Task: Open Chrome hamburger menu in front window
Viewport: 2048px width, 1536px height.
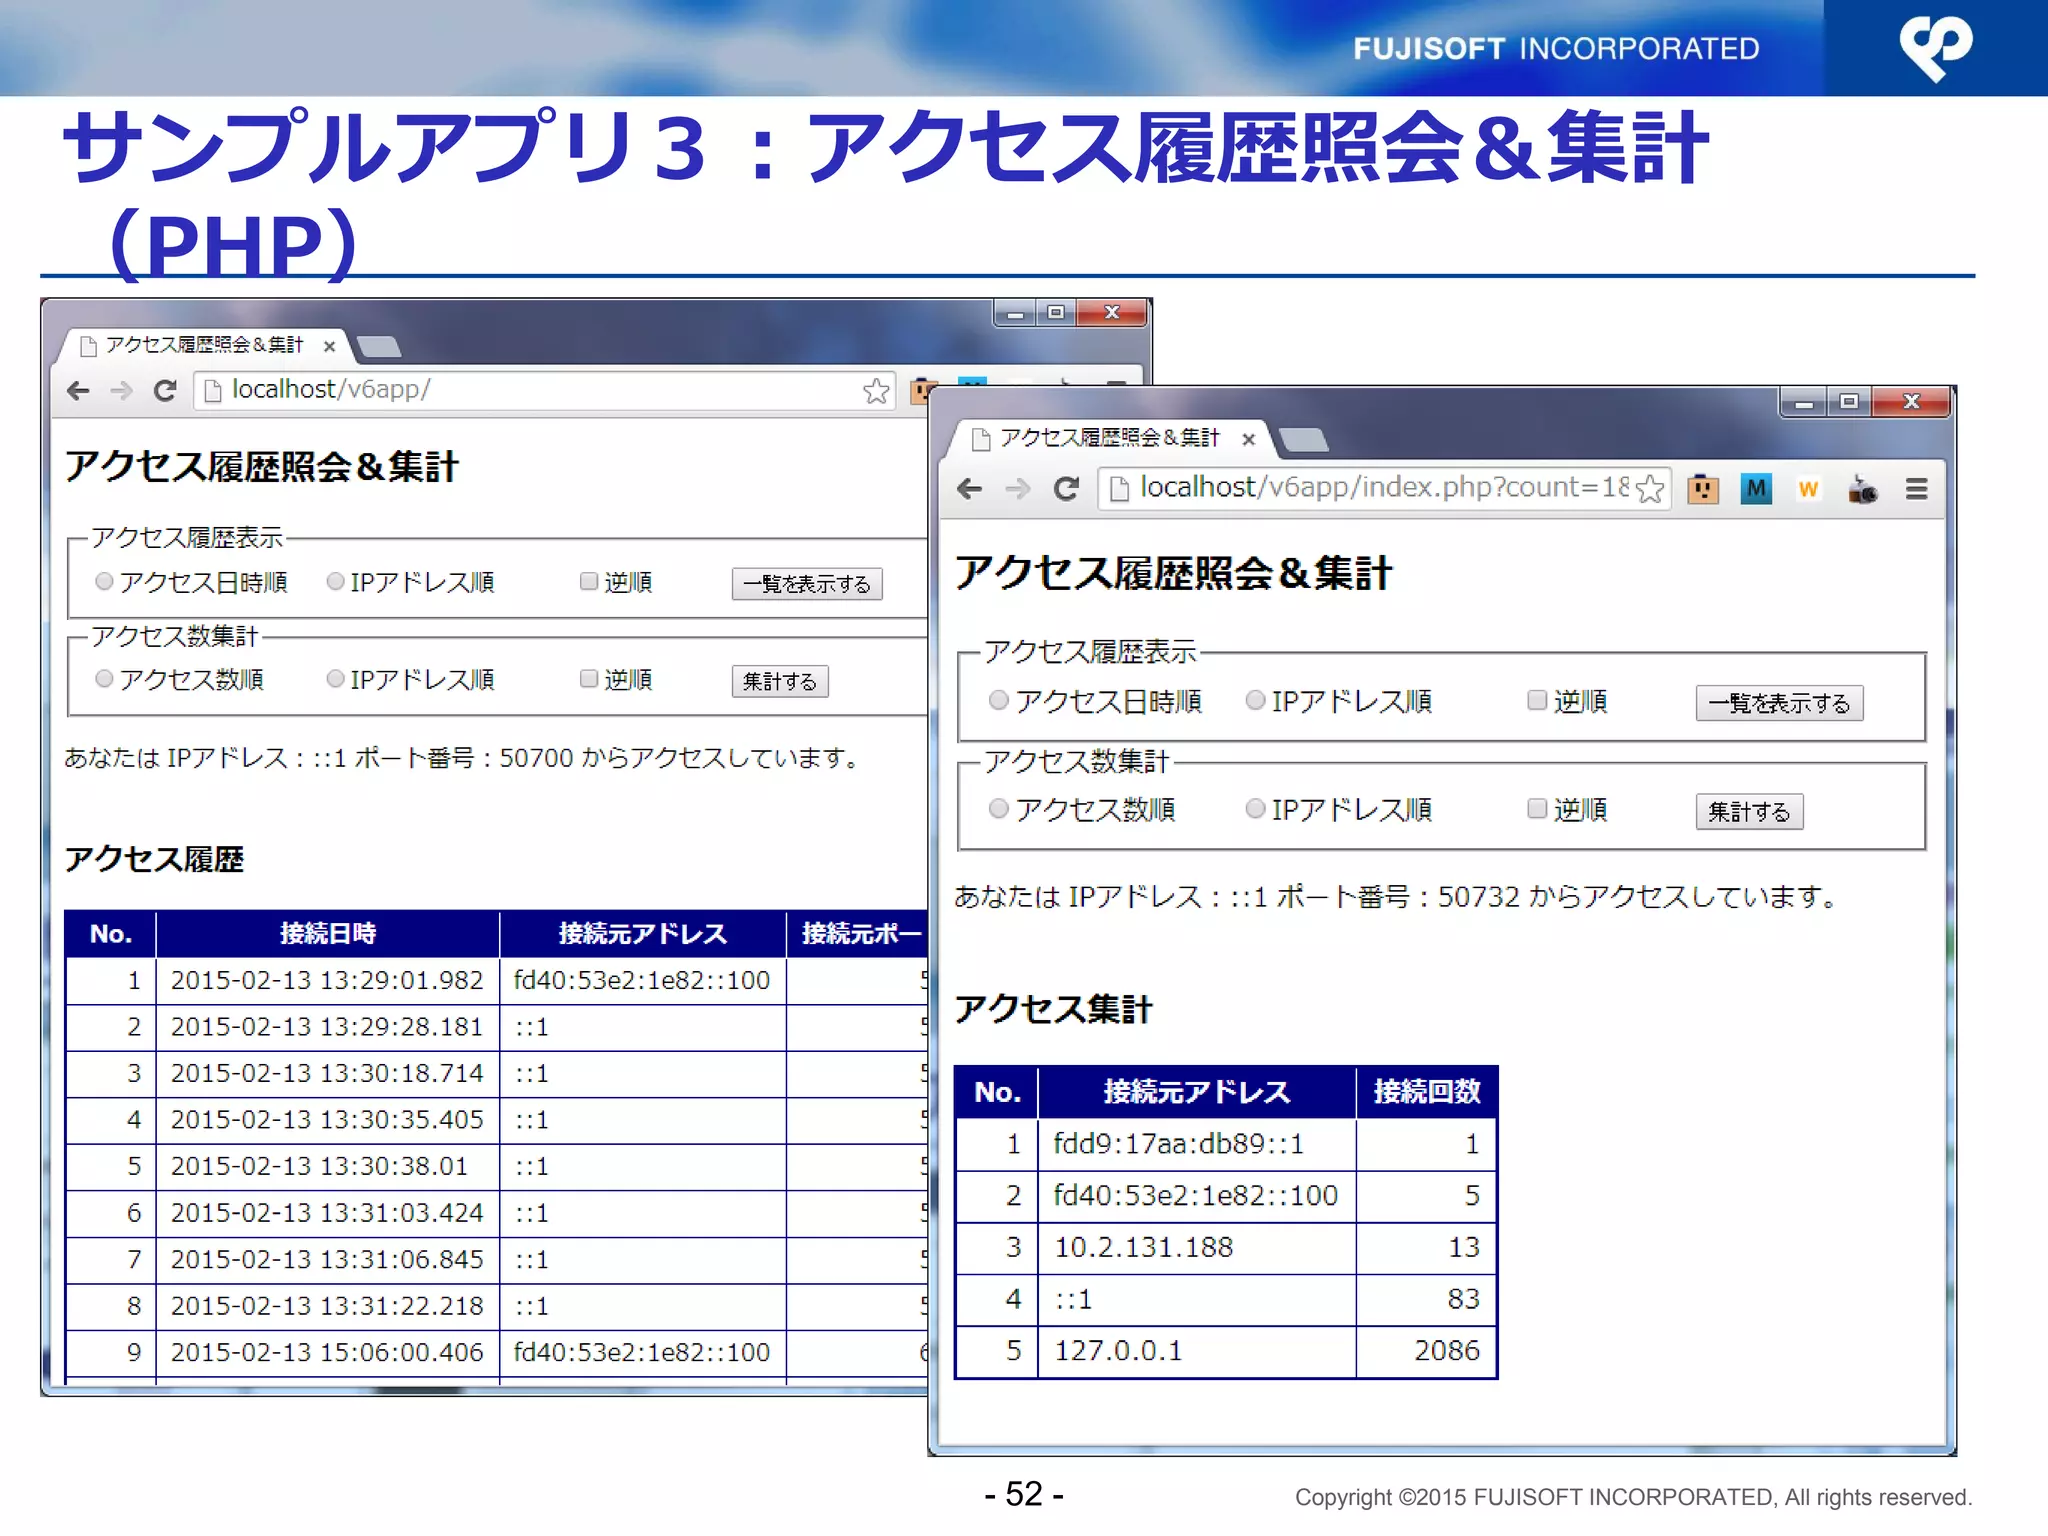Action: click(1916, 489)
